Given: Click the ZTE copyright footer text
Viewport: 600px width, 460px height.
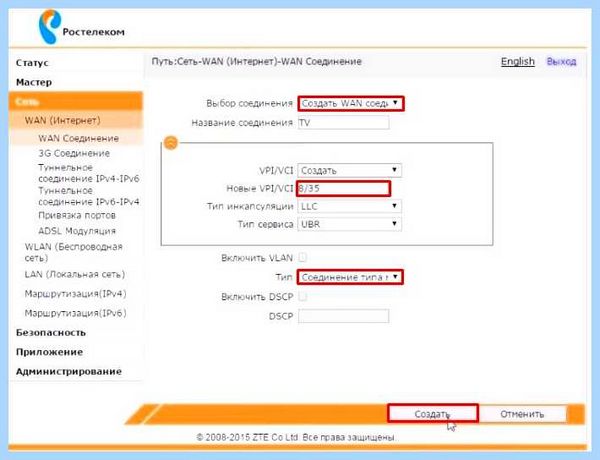Looking at the screenshot, I should click(297, 437).
